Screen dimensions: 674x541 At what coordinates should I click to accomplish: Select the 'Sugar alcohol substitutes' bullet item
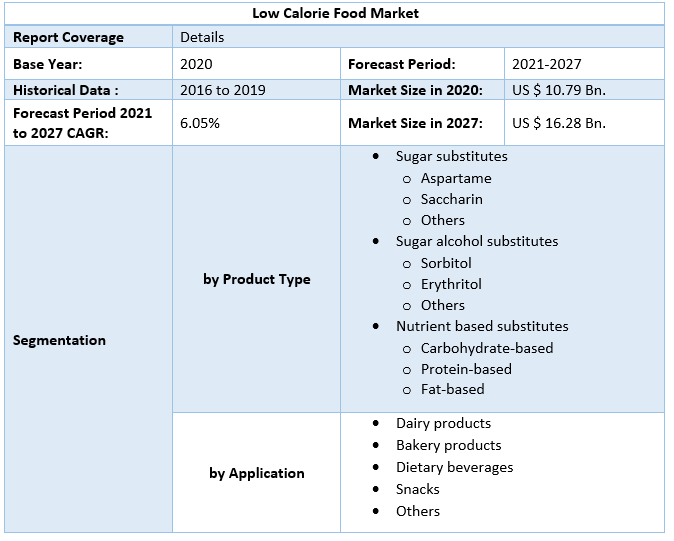coord(477,241)
